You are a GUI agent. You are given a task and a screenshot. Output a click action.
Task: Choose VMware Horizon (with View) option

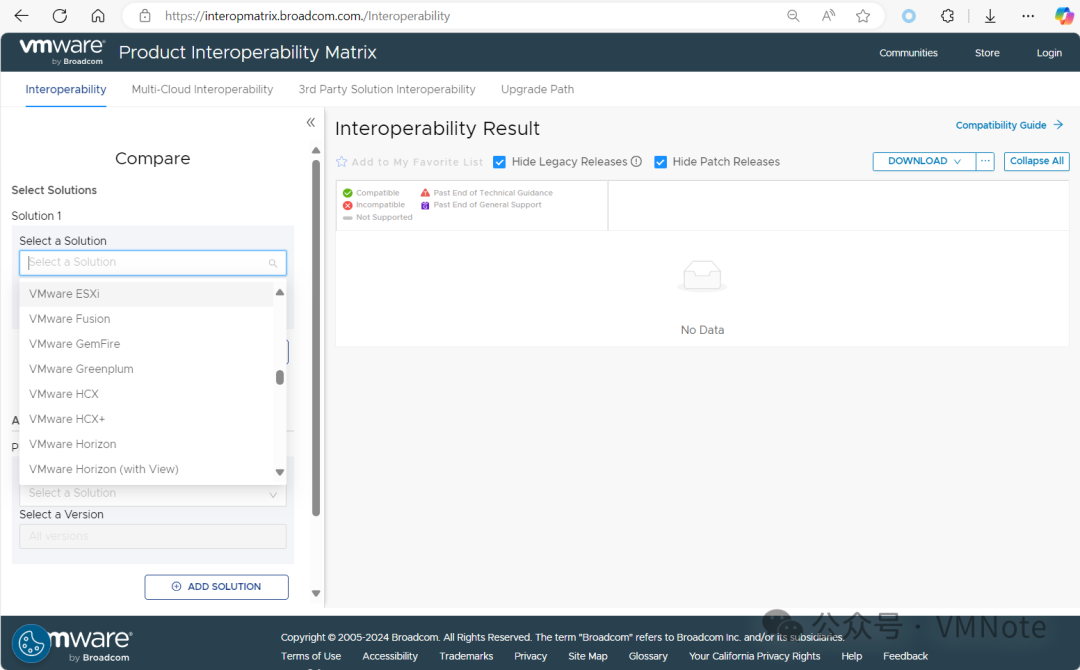click(146, 469)
